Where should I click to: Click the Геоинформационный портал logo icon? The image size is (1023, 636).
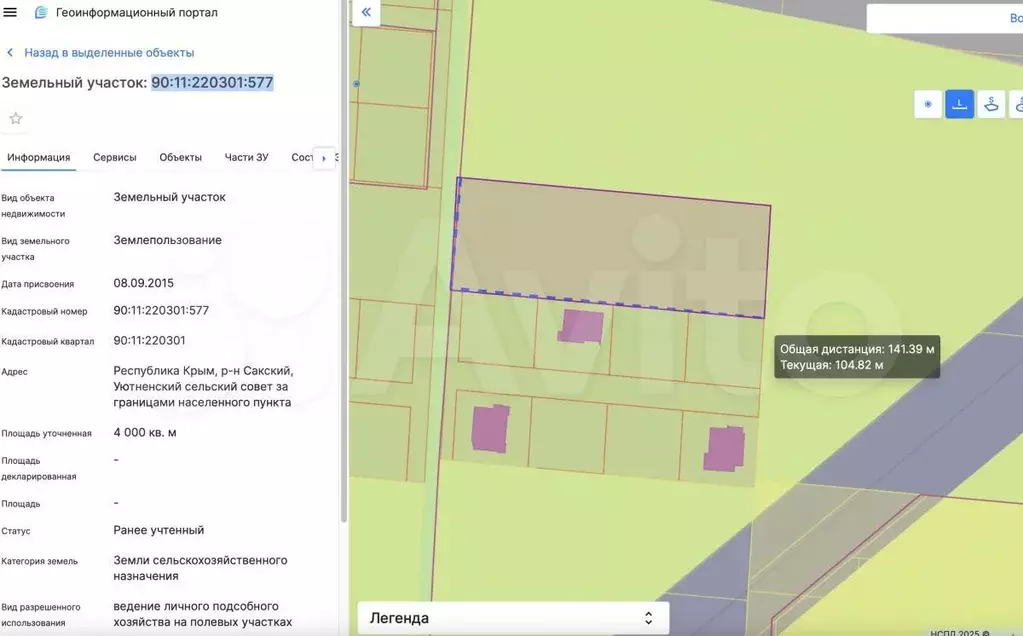click(40, 12)
